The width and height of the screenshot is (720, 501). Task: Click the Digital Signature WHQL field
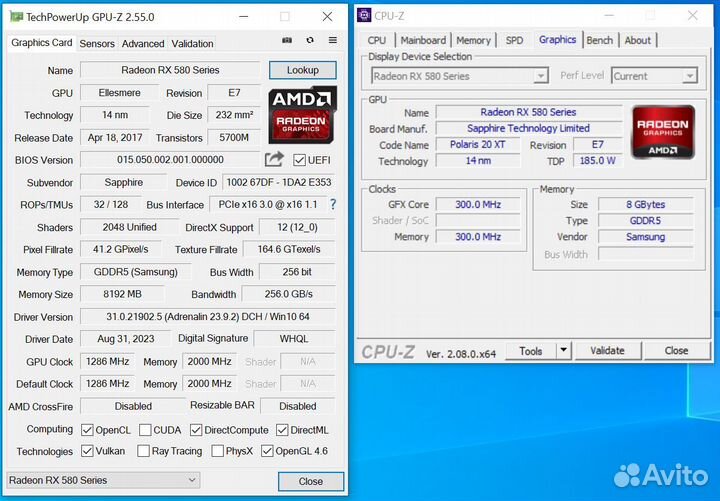point(294,339)
